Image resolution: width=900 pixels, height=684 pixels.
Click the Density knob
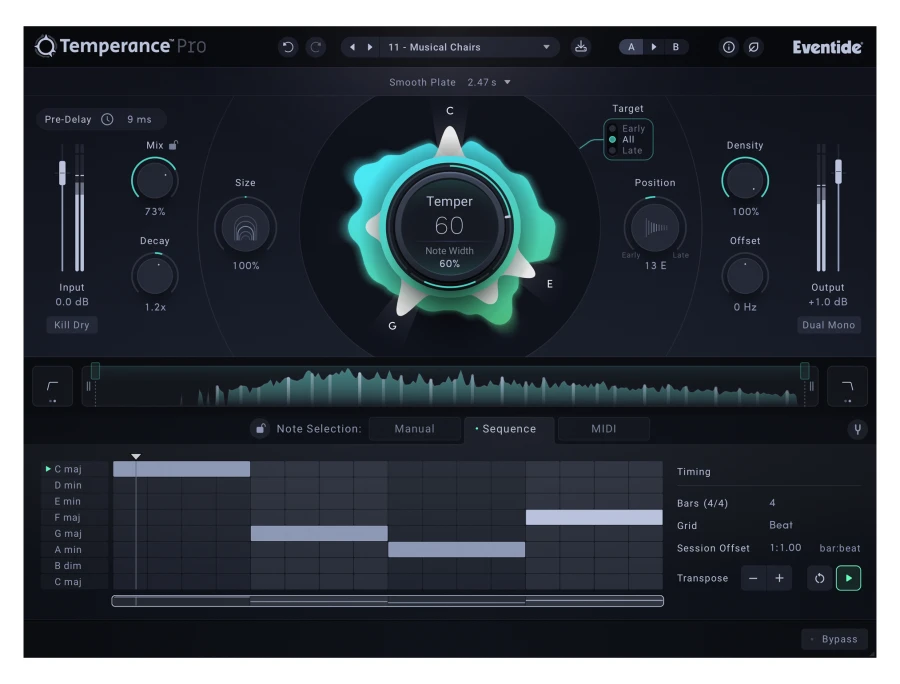pos(745,180)
